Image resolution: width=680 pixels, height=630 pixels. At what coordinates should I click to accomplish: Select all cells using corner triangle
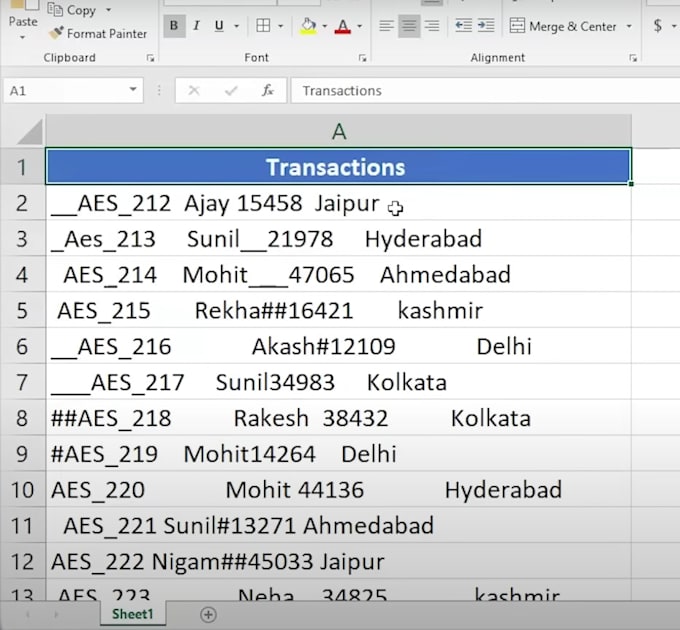tap(29, 131)
